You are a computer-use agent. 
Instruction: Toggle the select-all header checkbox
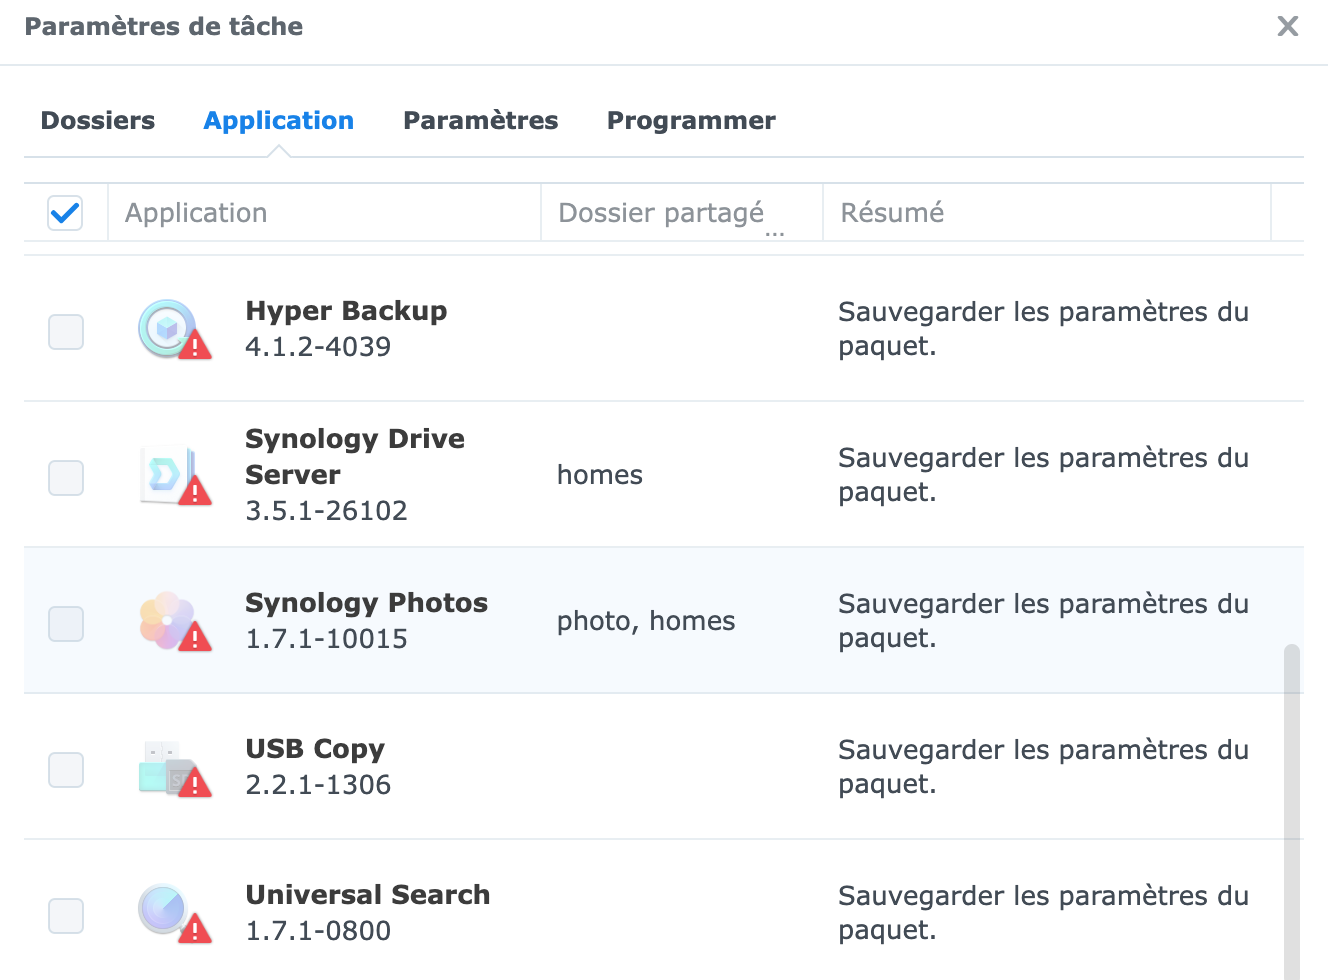pyautogui.click(x=65, y=213)
